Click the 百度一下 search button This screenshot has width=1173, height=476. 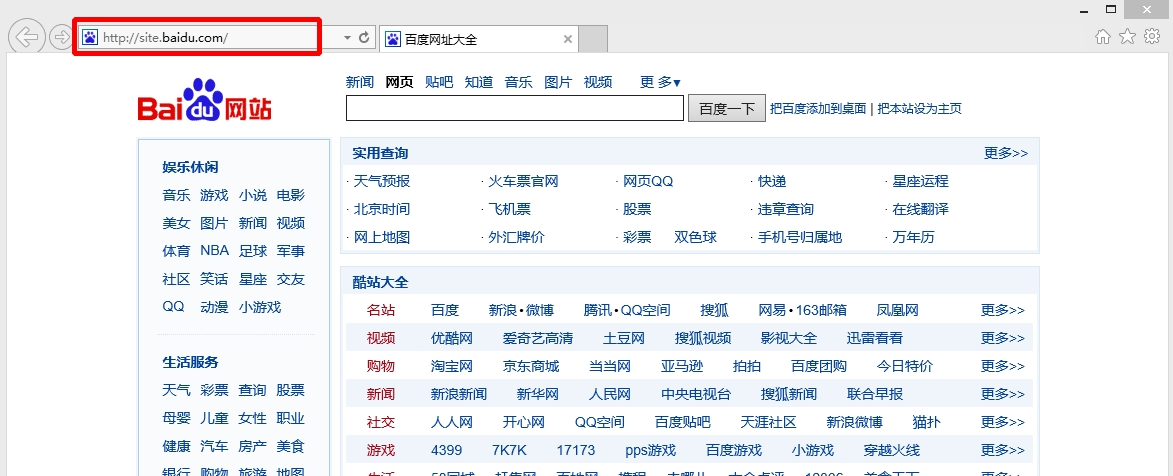[x=727, y=109]
